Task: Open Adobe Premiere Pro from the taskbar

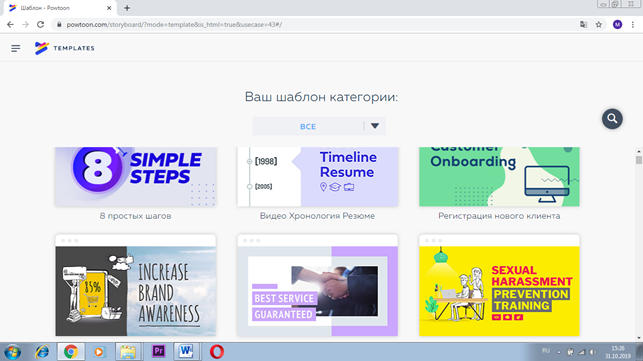Action: [x=158, y=352]
